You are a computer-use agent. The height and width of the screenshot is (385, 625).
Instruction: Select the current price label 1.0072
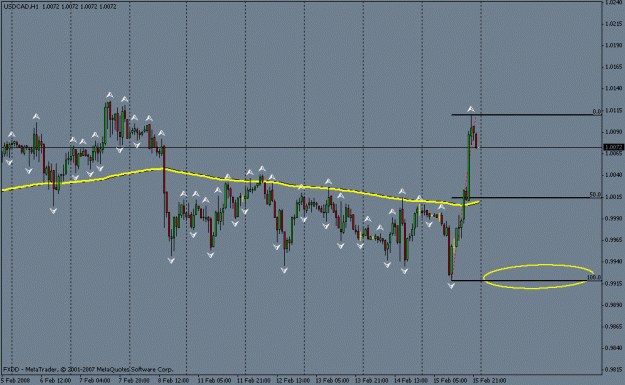614,147
